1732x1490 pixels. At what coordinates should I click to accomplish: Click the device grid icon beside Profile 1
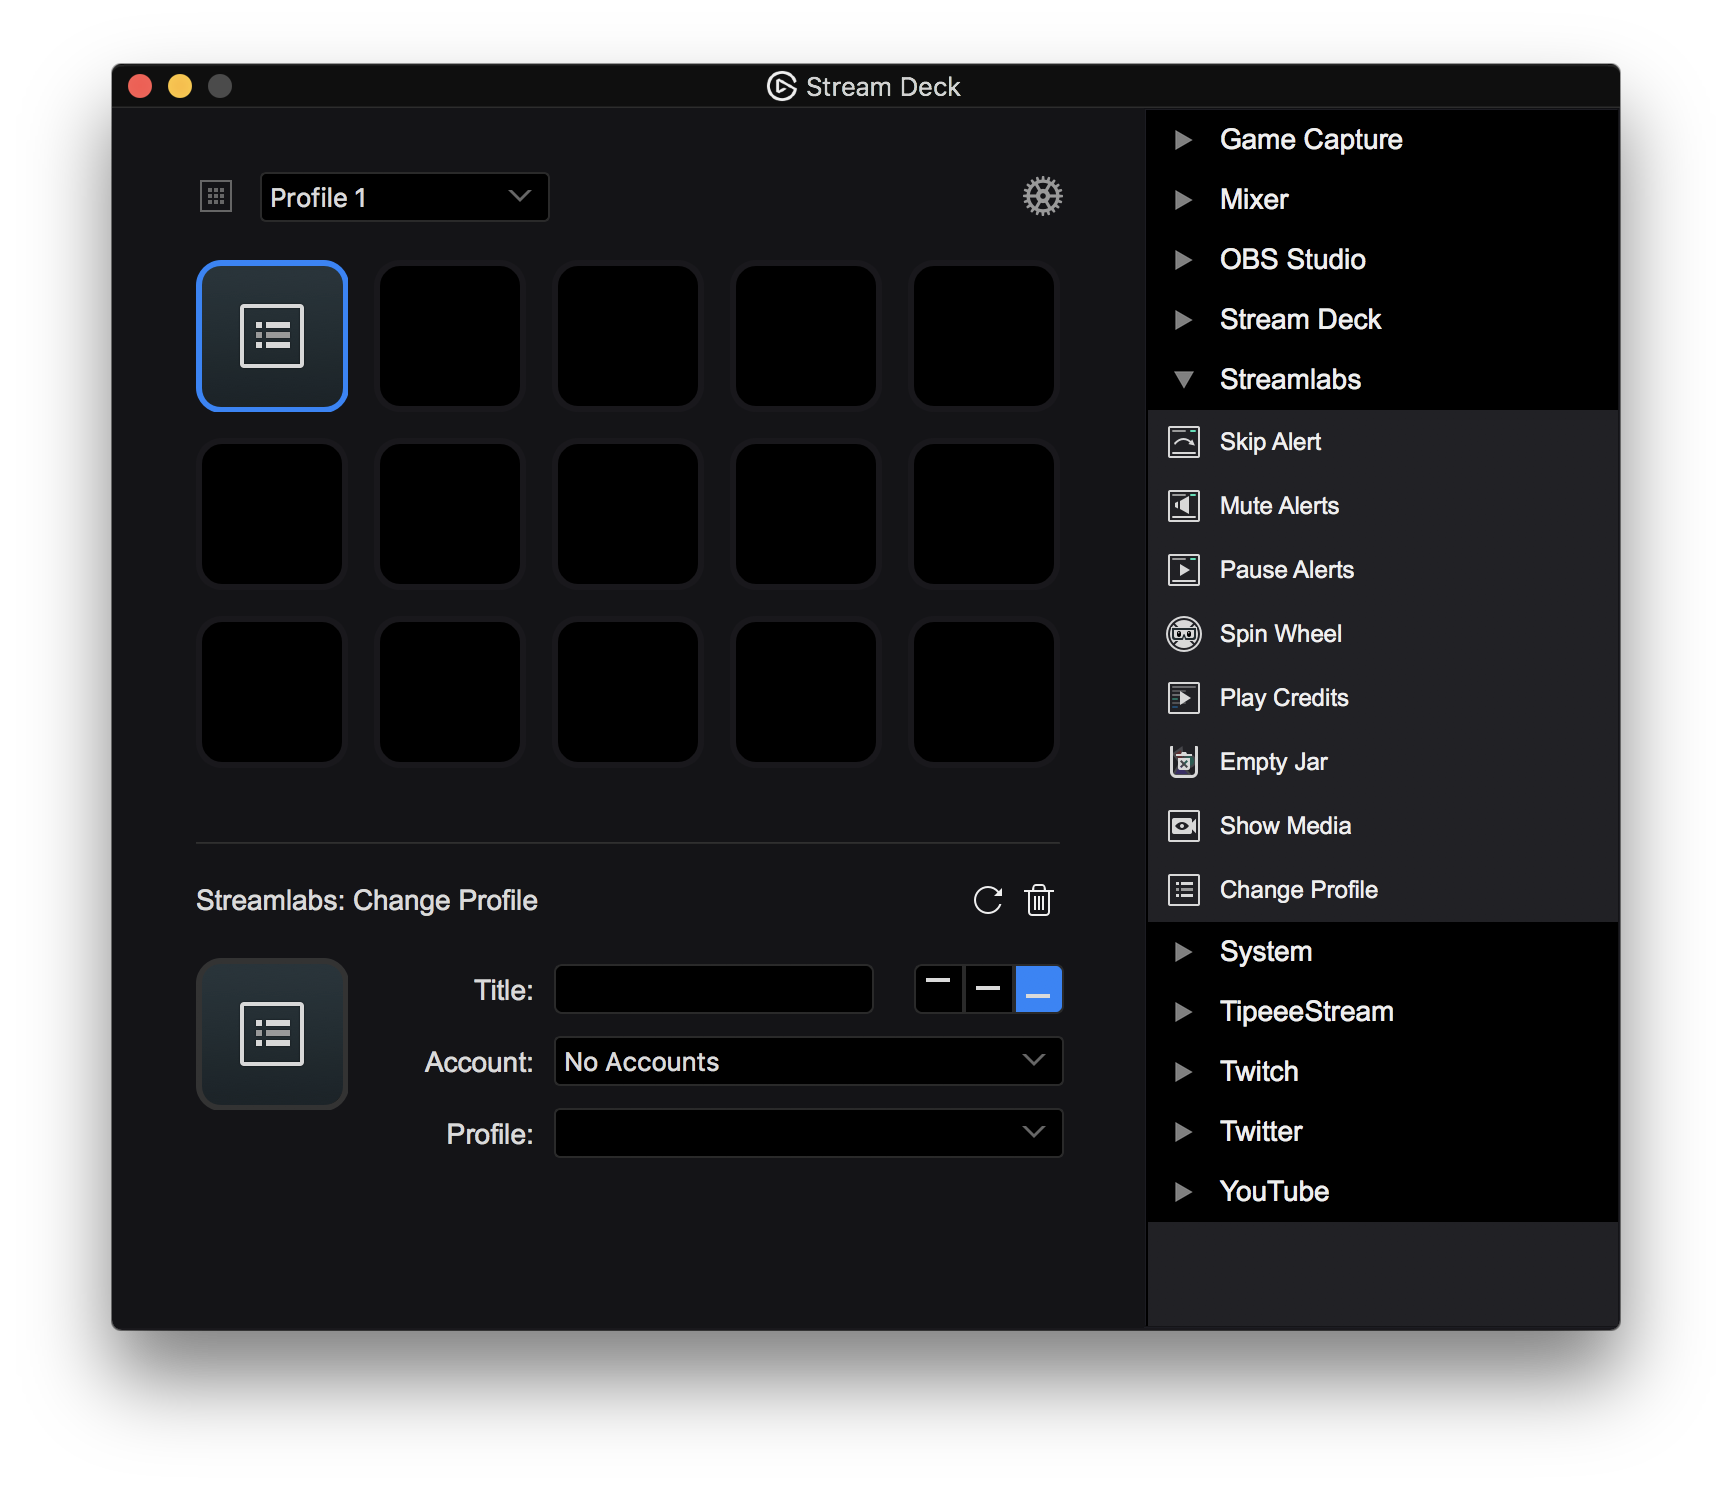[x=216, y=196]
